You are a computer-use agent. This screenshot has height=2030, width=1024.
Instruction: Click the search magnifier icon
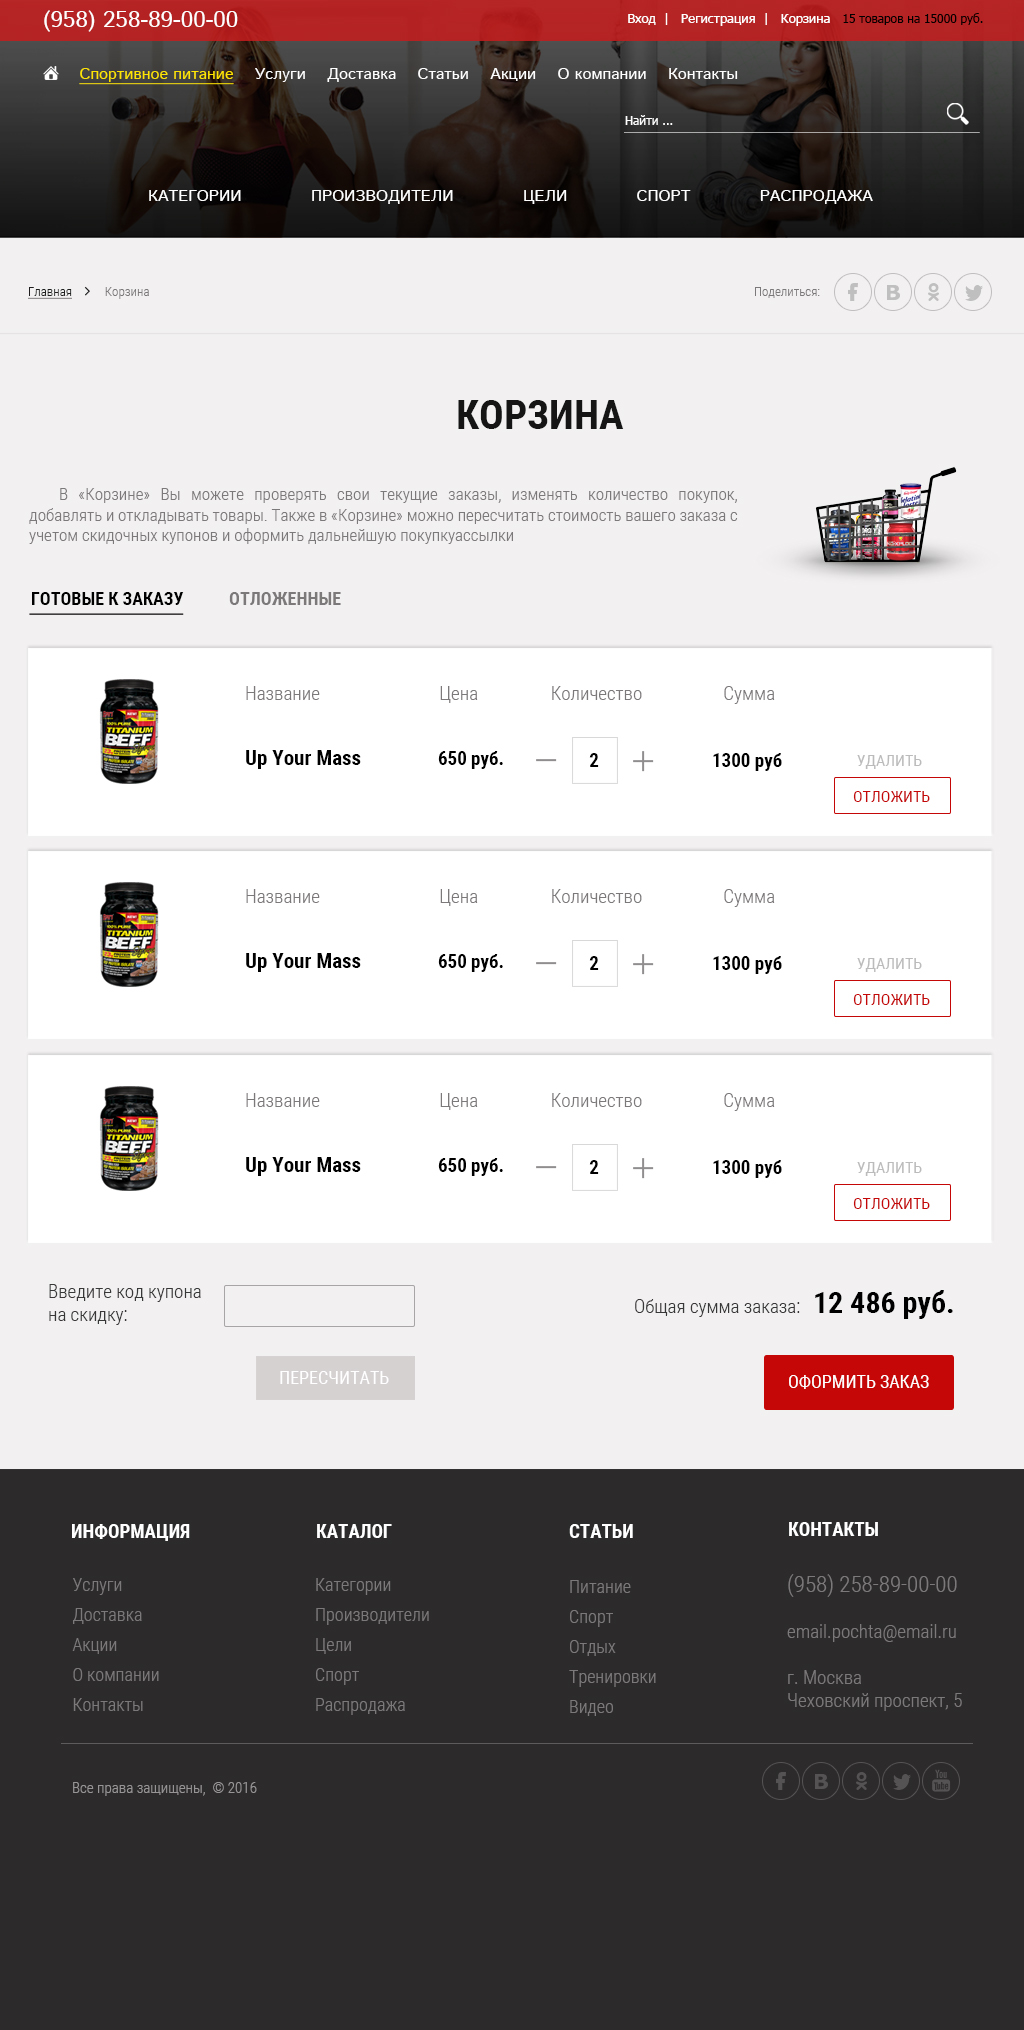[x=957, y=114]
